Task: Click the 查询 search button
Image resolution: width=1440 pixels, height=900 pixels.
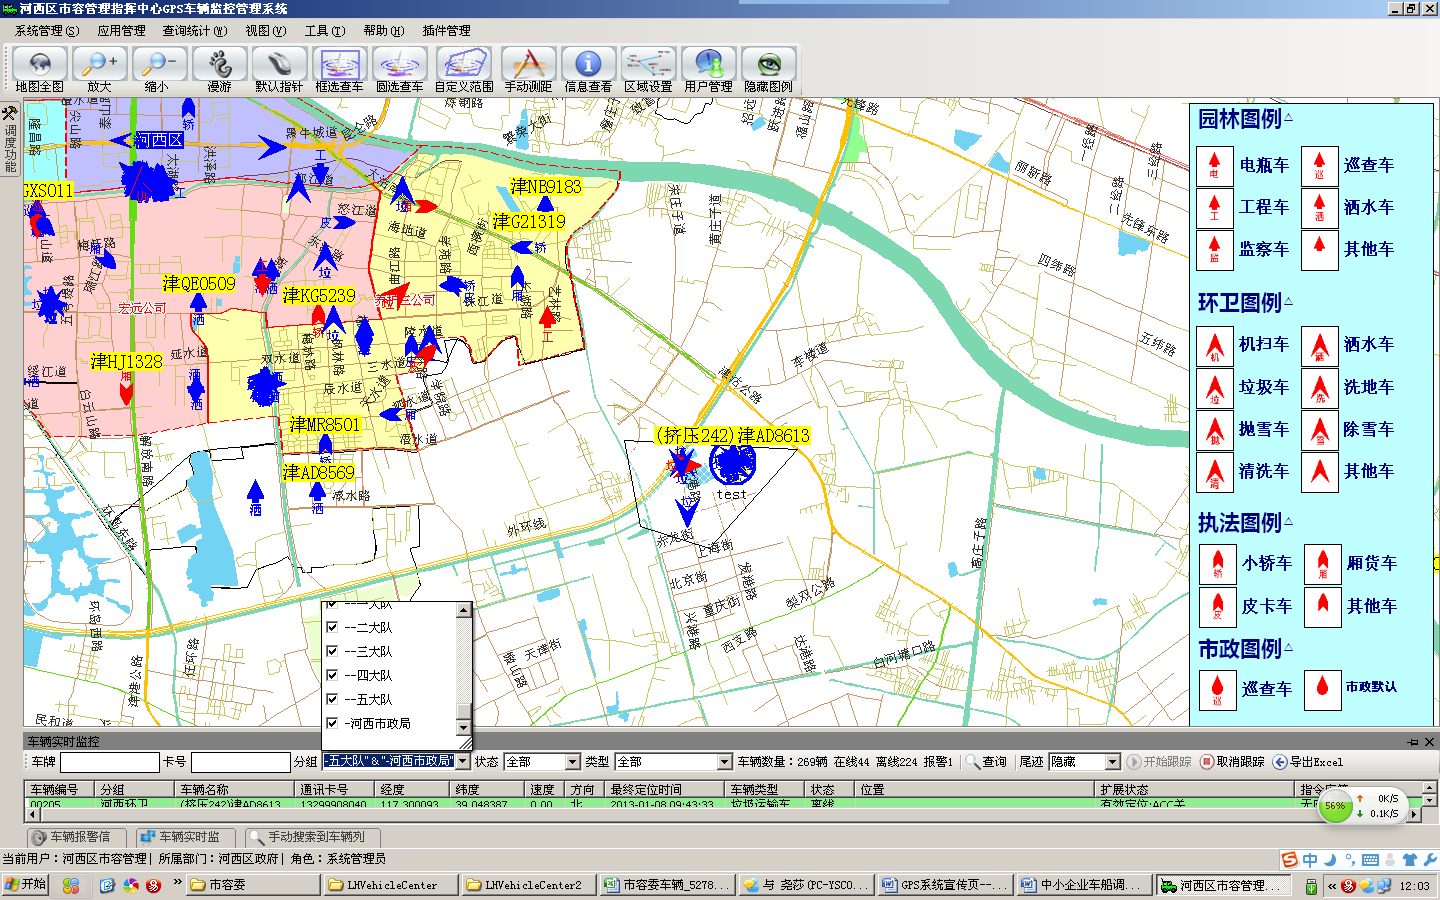Action: click(986, 762)
